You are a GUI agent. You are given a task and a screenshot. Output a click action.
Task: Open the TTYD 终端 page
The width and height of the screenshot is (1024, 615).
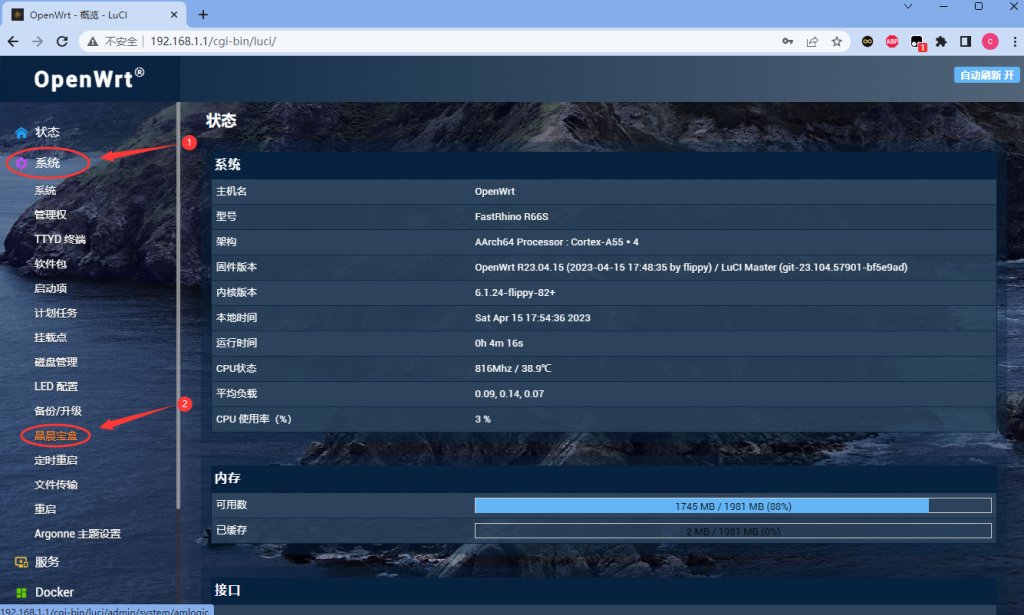tap(60, 240)
